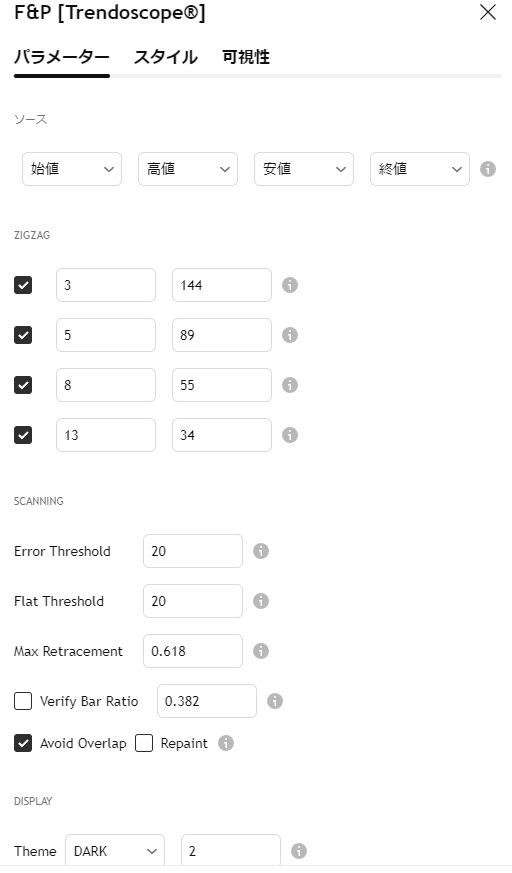
Task: Open the 終値 source dropdown
Action: coord(420,169)
